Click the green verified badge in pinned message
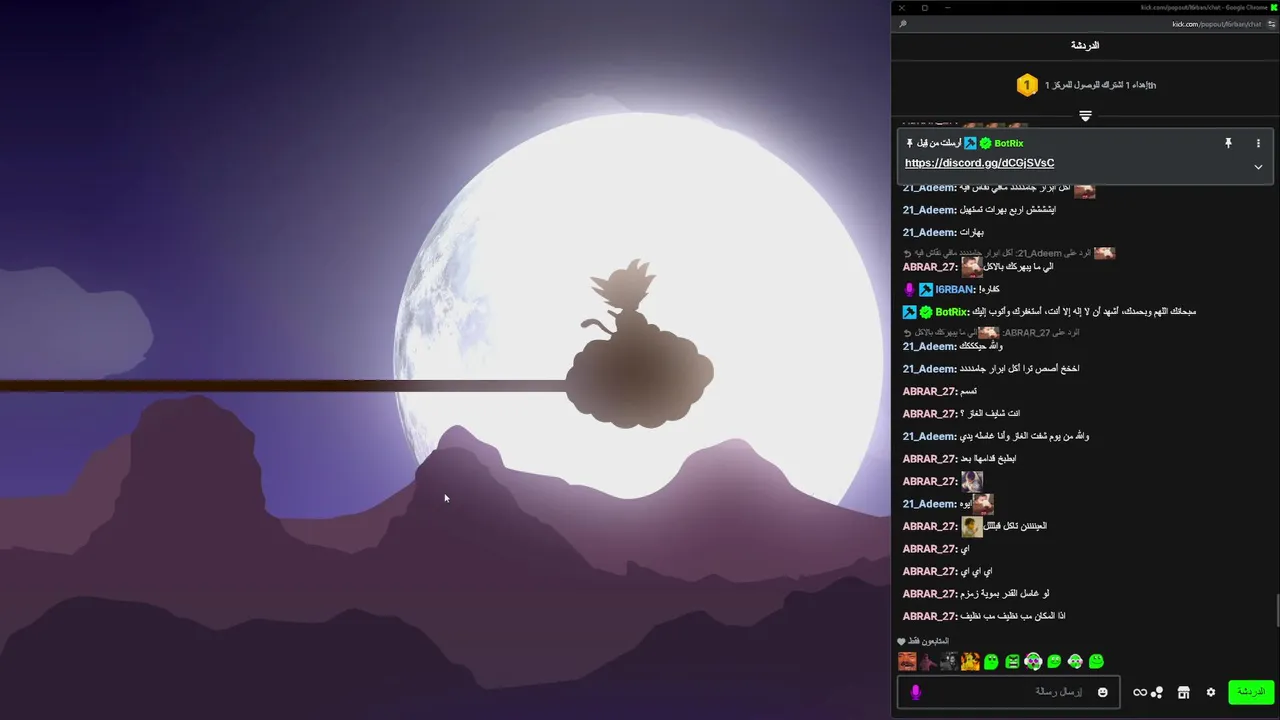The height and width of the screenshot is (720, 1280). point(985,143)
